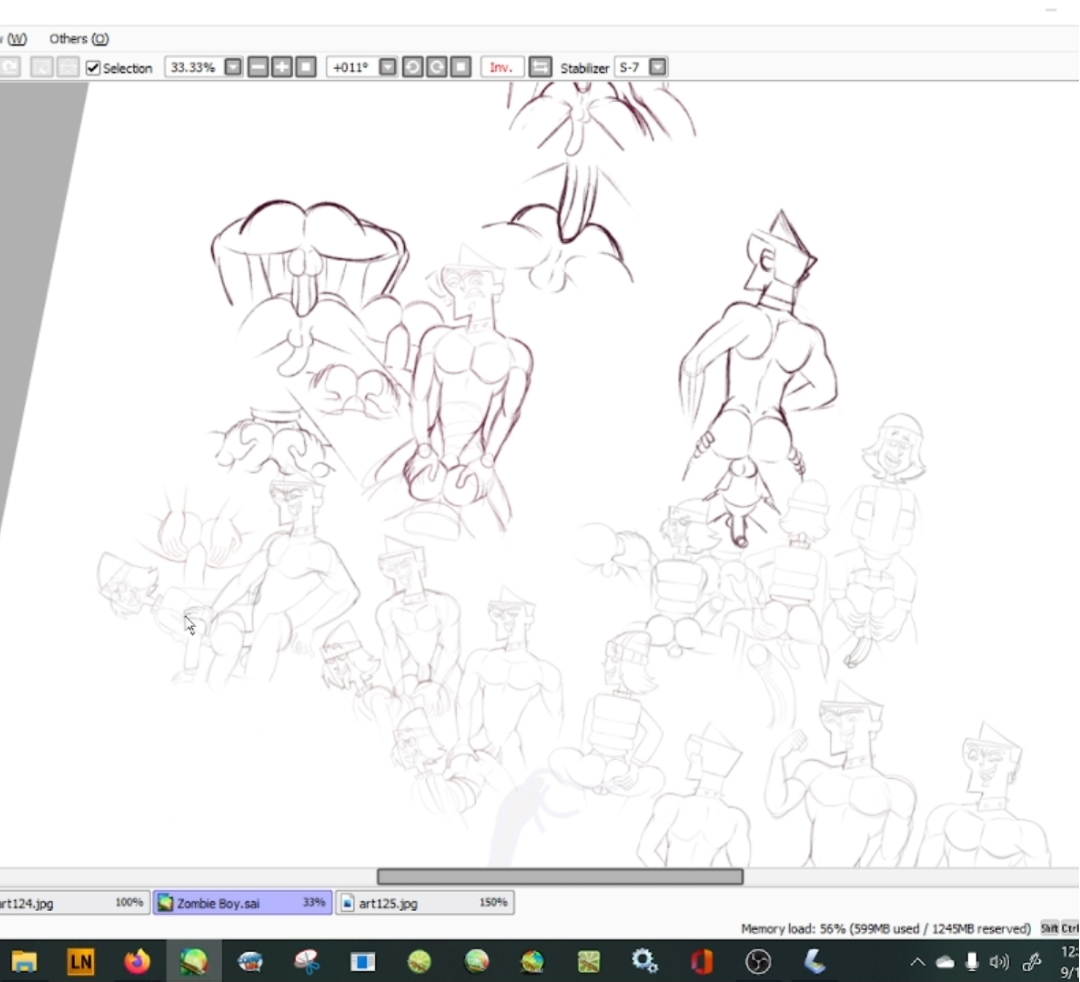The image size is (1080, 982).
Task: Open OBS Studio from the taskbar
Action: coord(758,962)
